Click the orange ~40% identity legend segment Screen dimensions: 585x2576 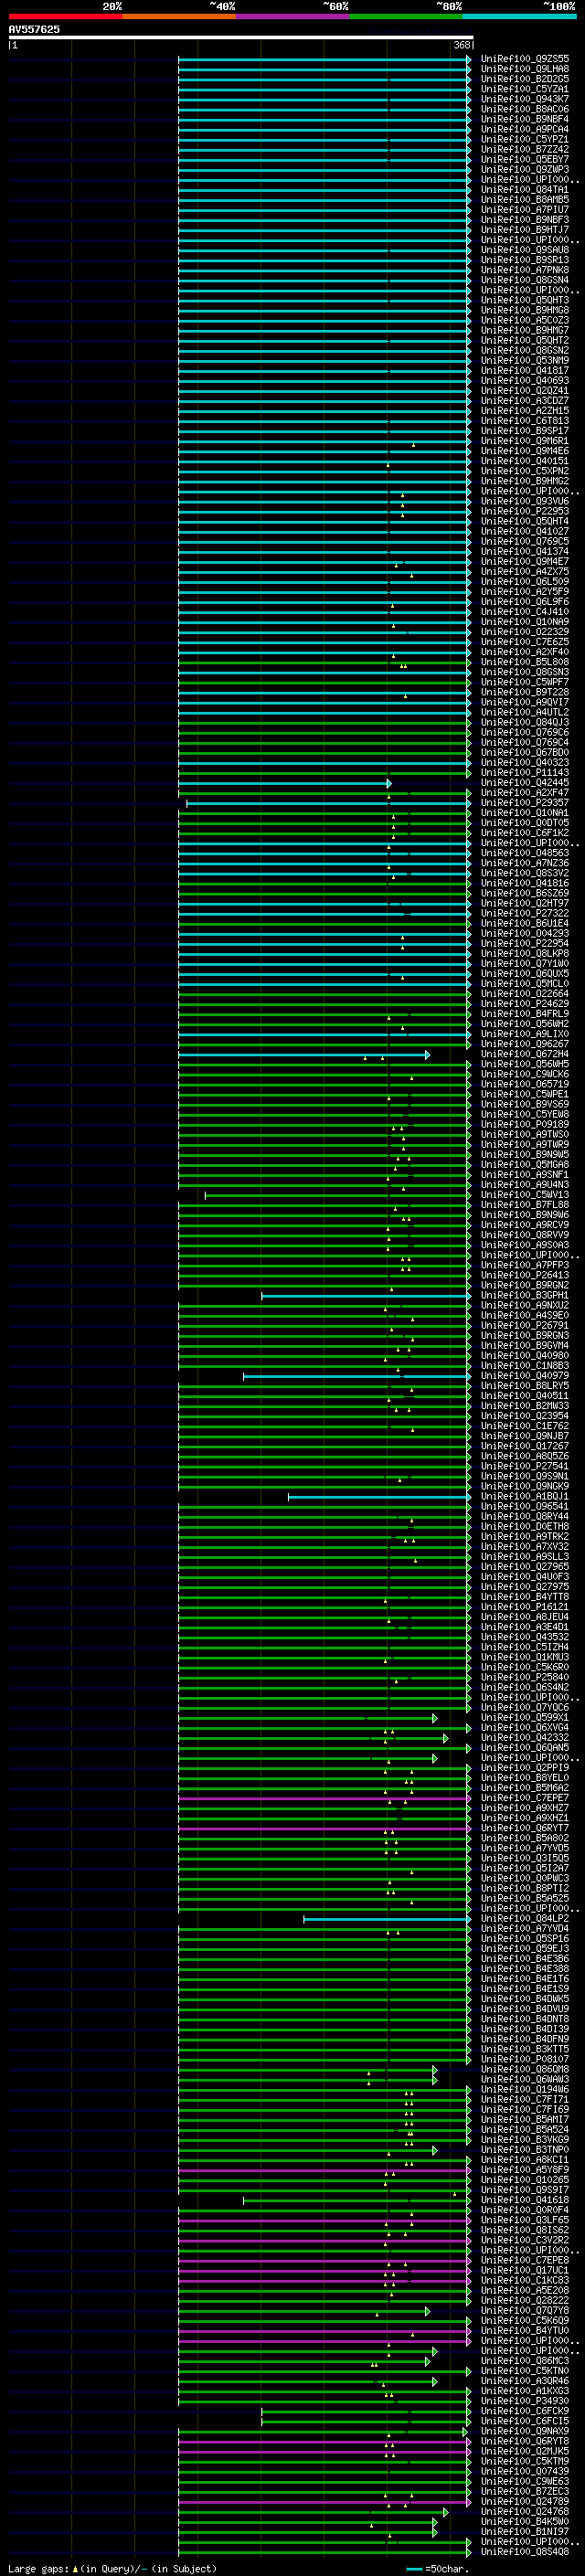179,16
